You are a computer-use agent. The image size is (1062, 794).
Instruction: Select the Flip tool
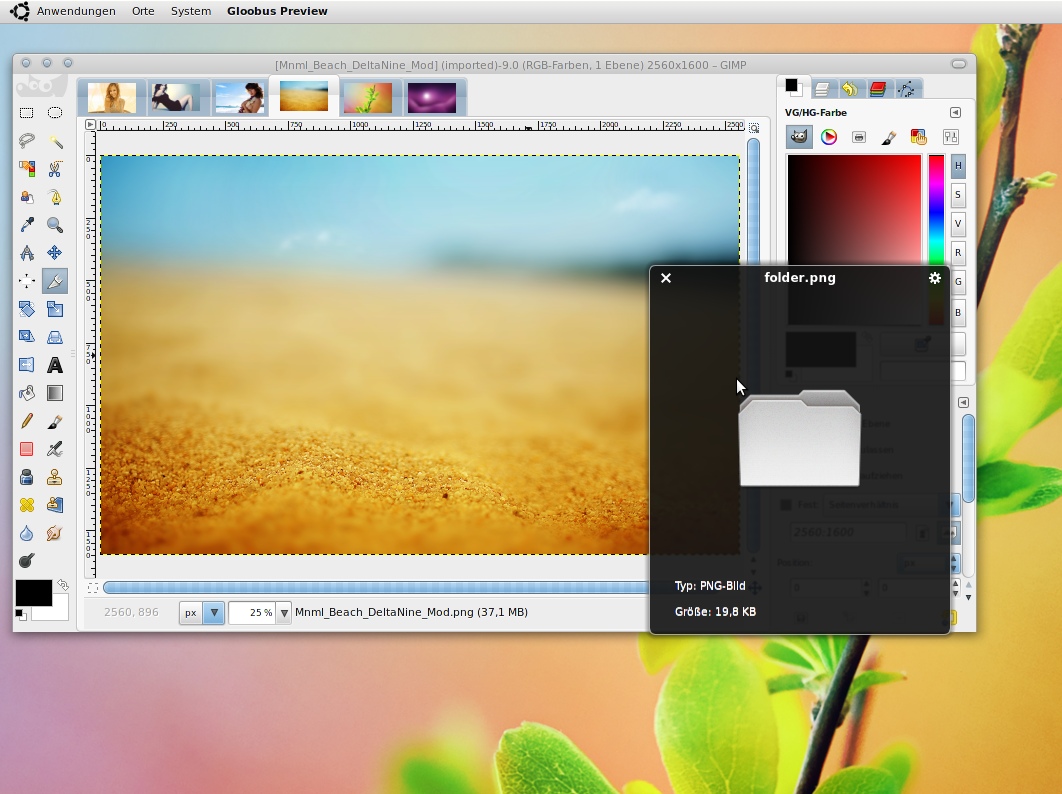pos(26,365)
